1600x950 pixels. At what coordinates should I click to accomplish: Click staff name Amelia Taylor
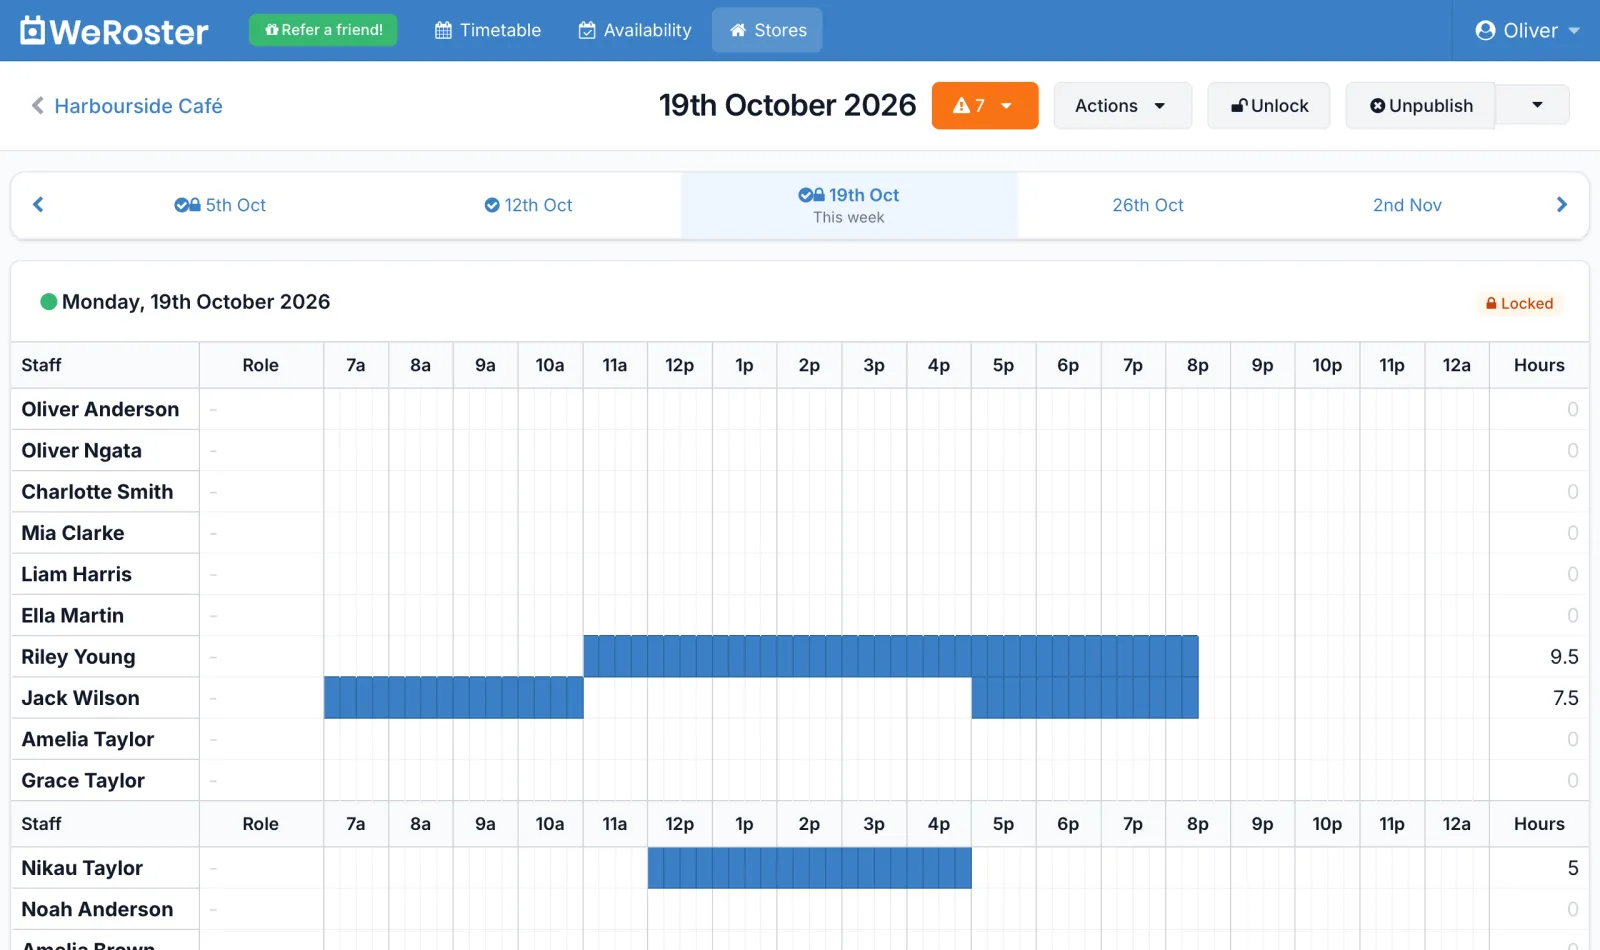click(88, 739)
